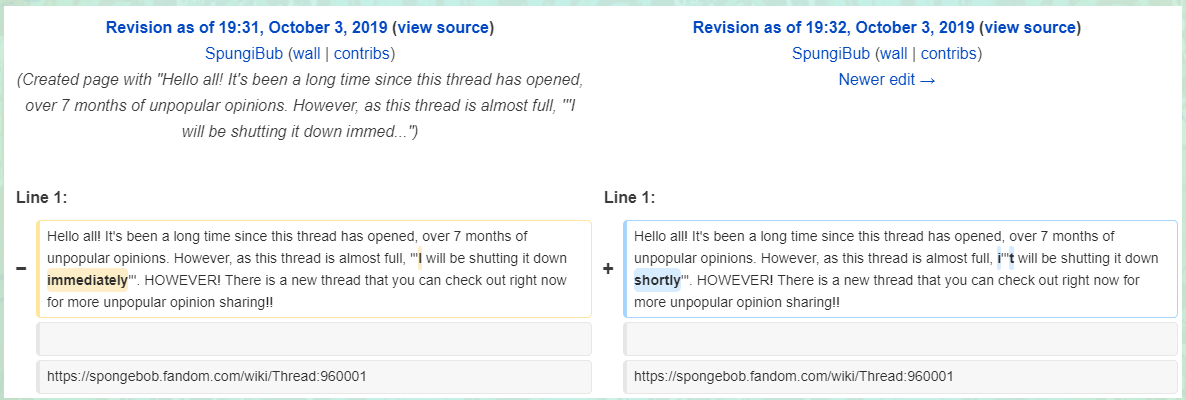Viewport: 1186px width, 400px height.
Task: Click 'view source' for the 19:31 revision
Action: click(445, 28)
